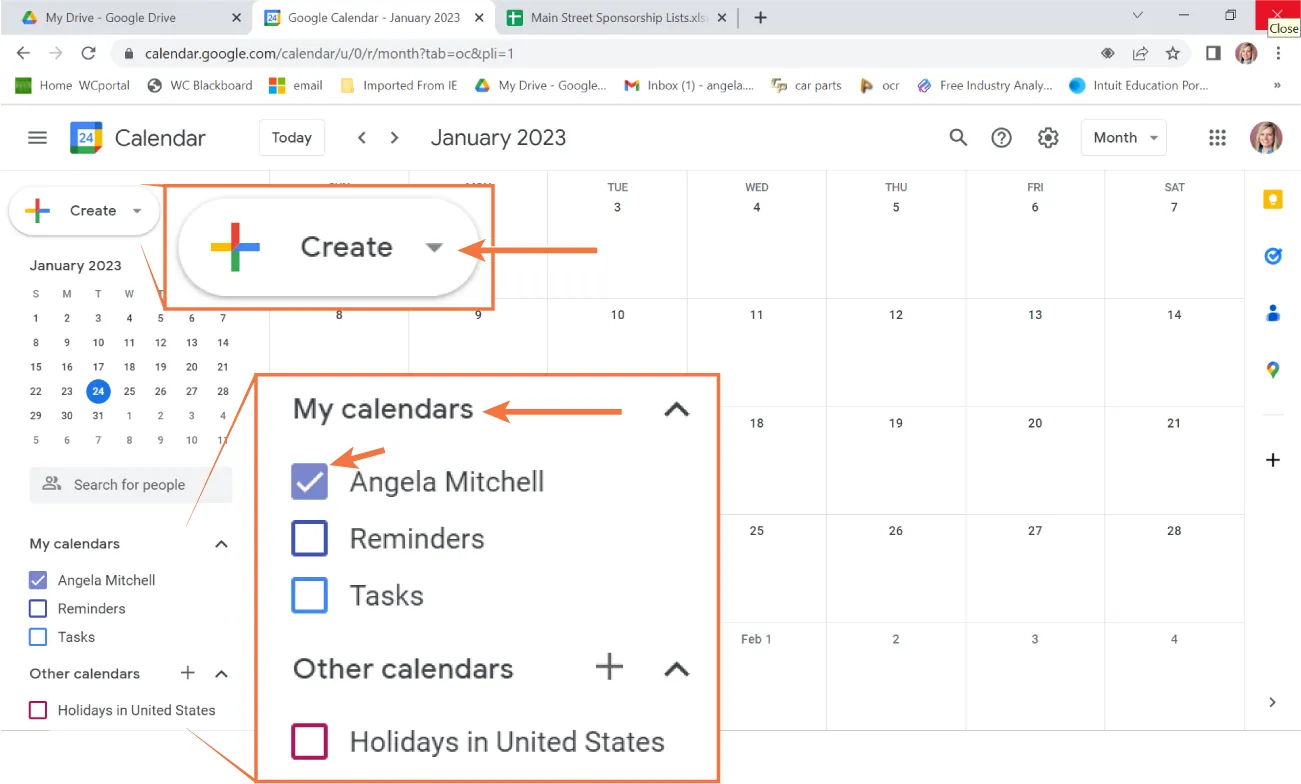Open Google Contacts side panel icon
This screenshot has height=784, width=1301.
tap(1272, 312)
